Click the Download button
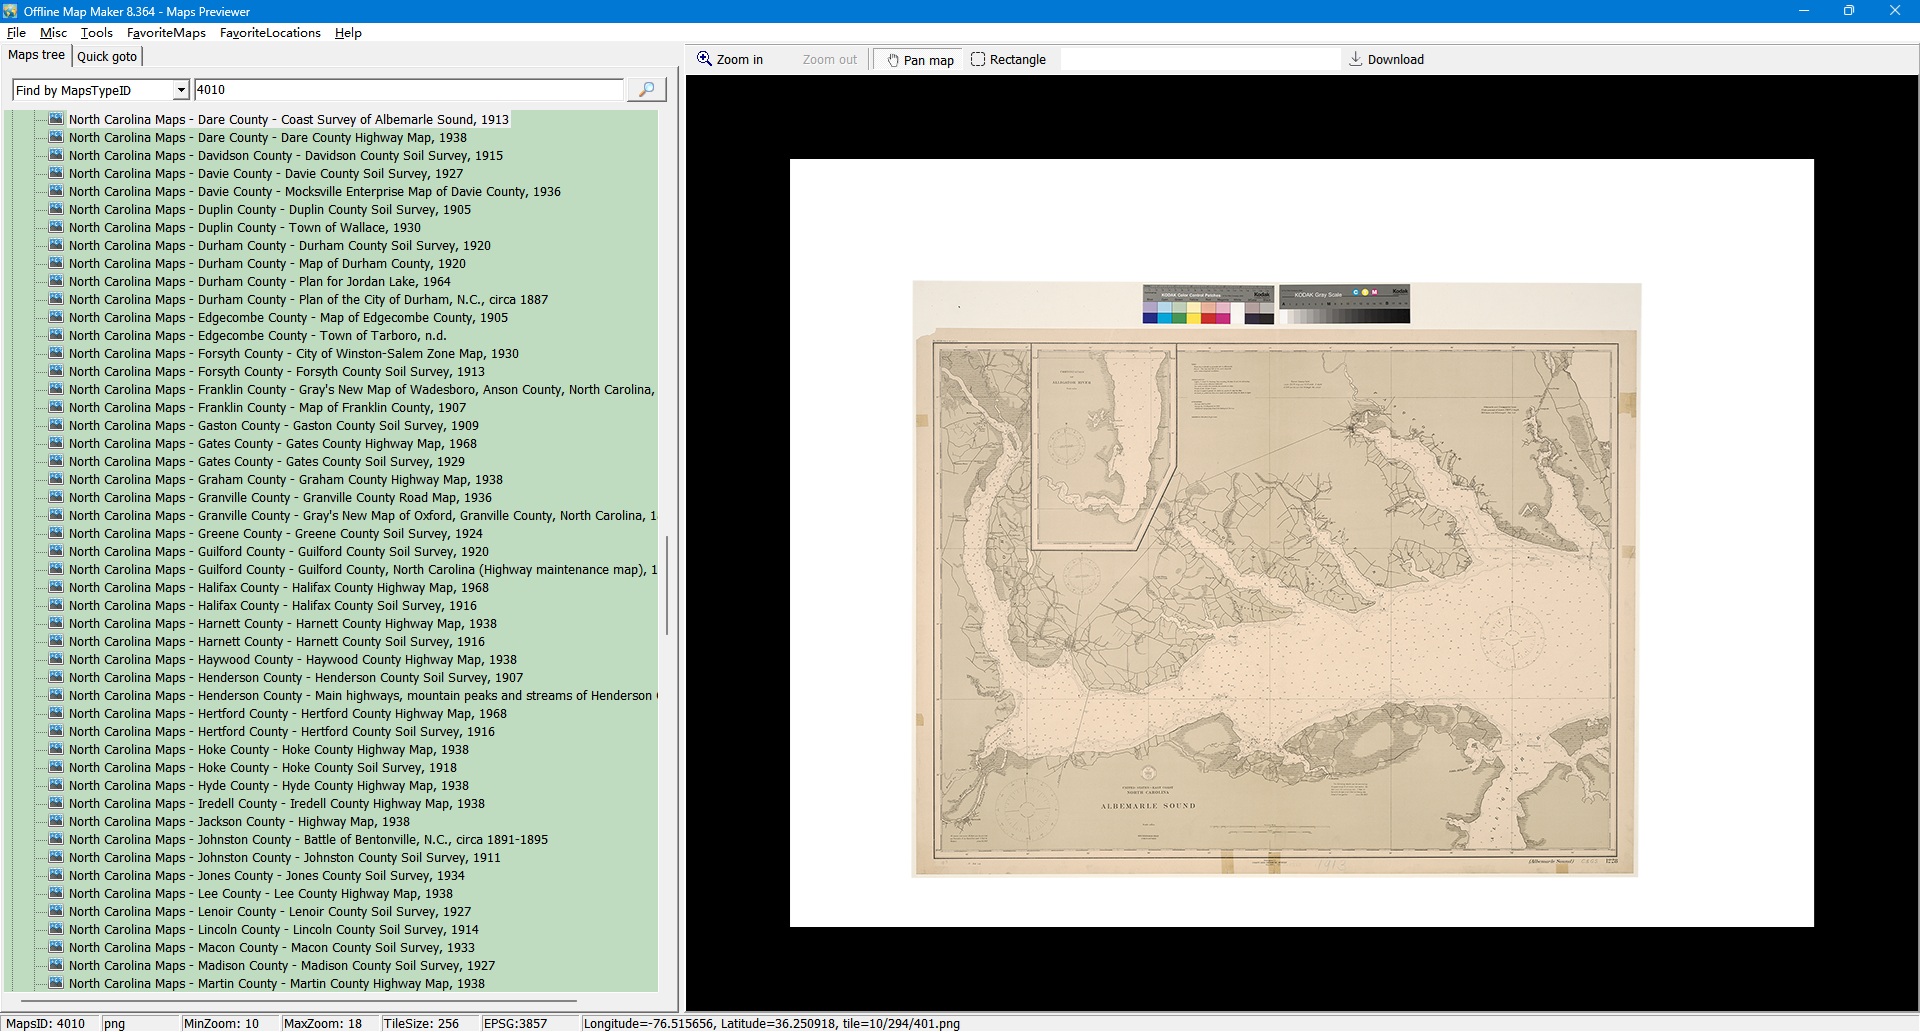The image size is (1920, 1032). pyautogui.click(x=1386, y=60)
